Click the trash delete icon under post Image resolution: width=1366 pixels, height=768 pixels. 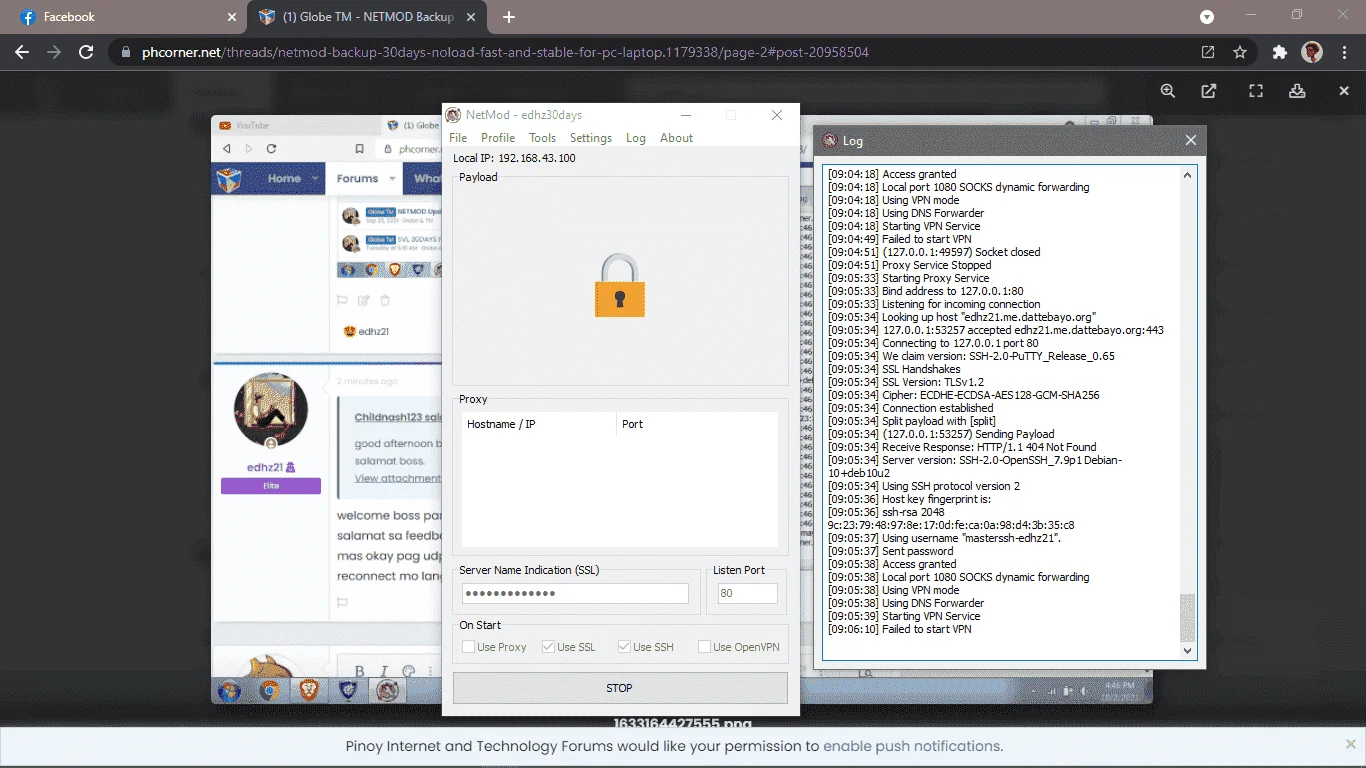click(x=386, y=300)
